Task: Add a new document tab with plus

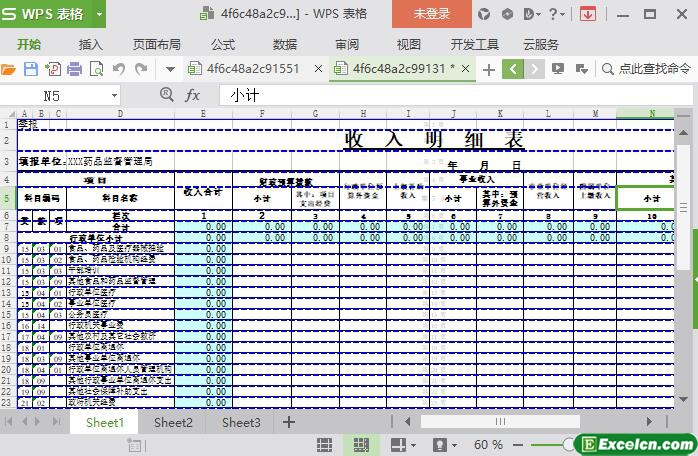Action: pyautogui.click(x=488, y=69)
